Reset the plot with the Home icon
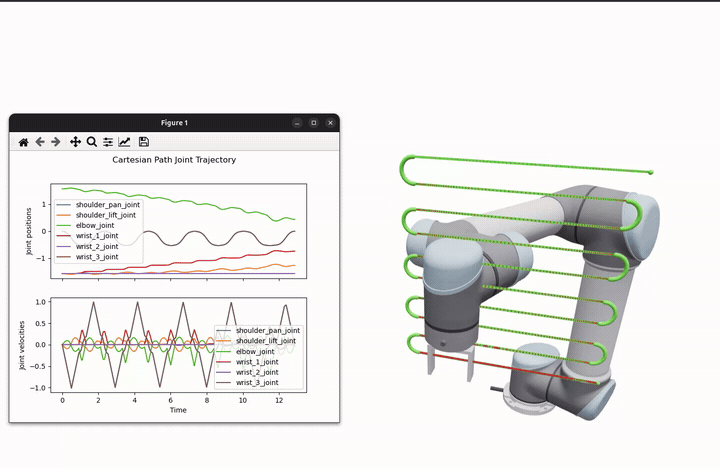This screenshot has width=720, height=468. click(23, 142)
